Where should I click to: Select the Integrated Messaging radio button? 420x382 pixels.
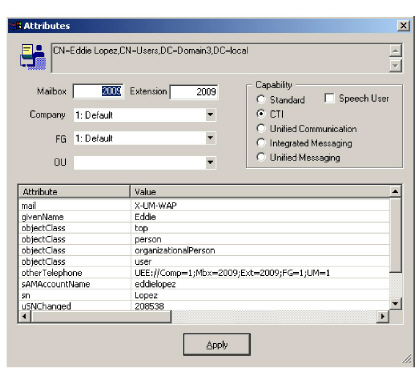(261, 143)
